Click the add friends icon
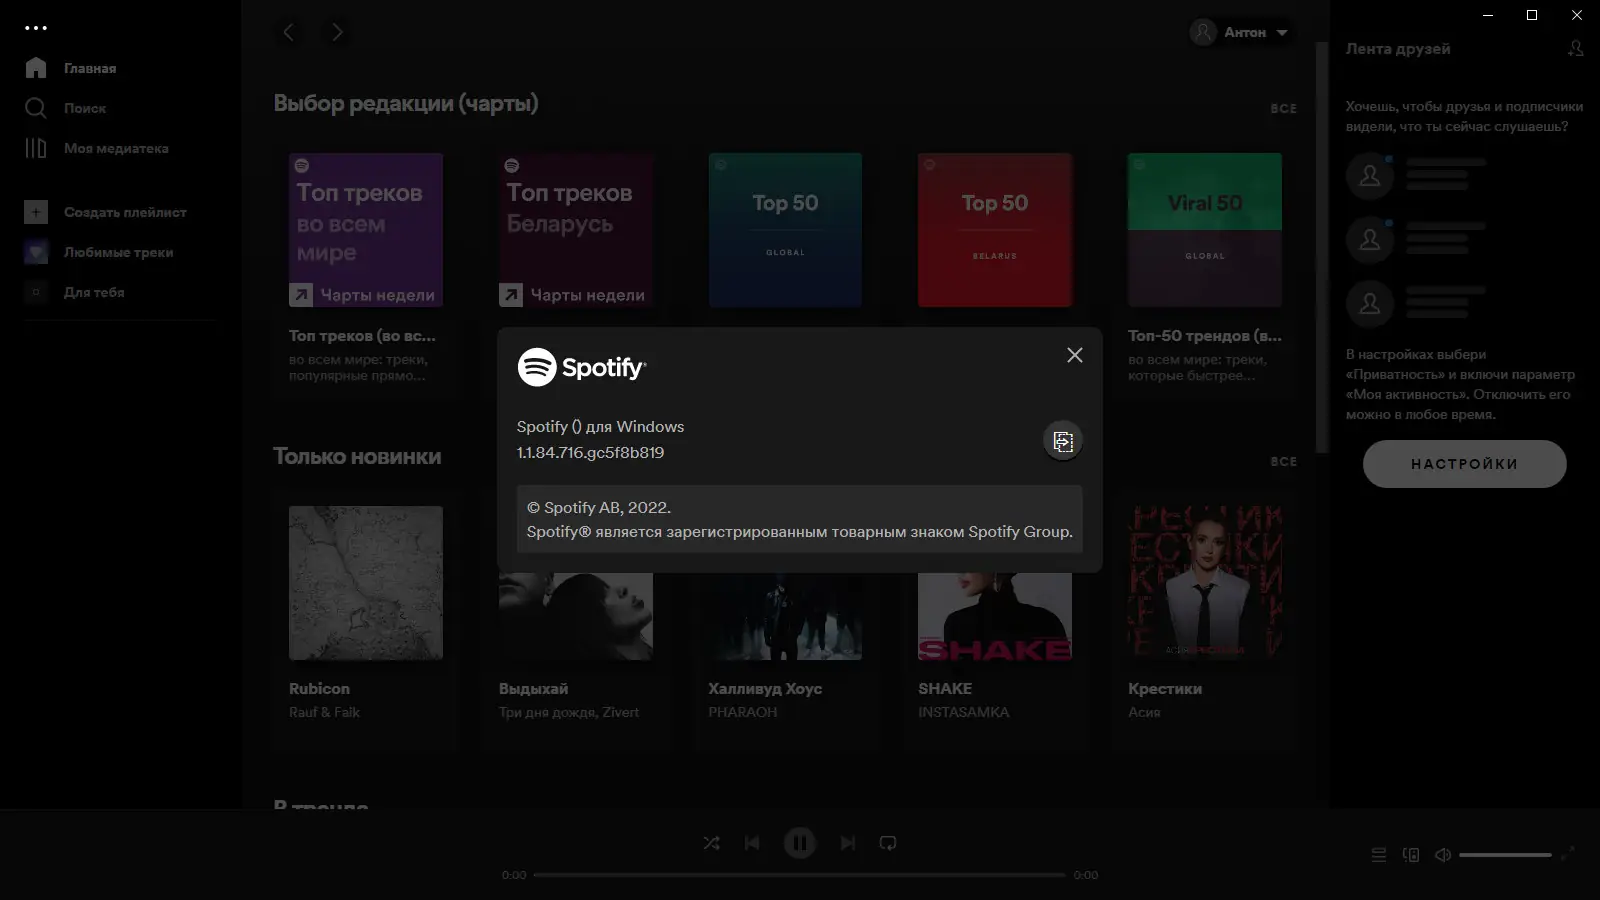 [1576, 48]
